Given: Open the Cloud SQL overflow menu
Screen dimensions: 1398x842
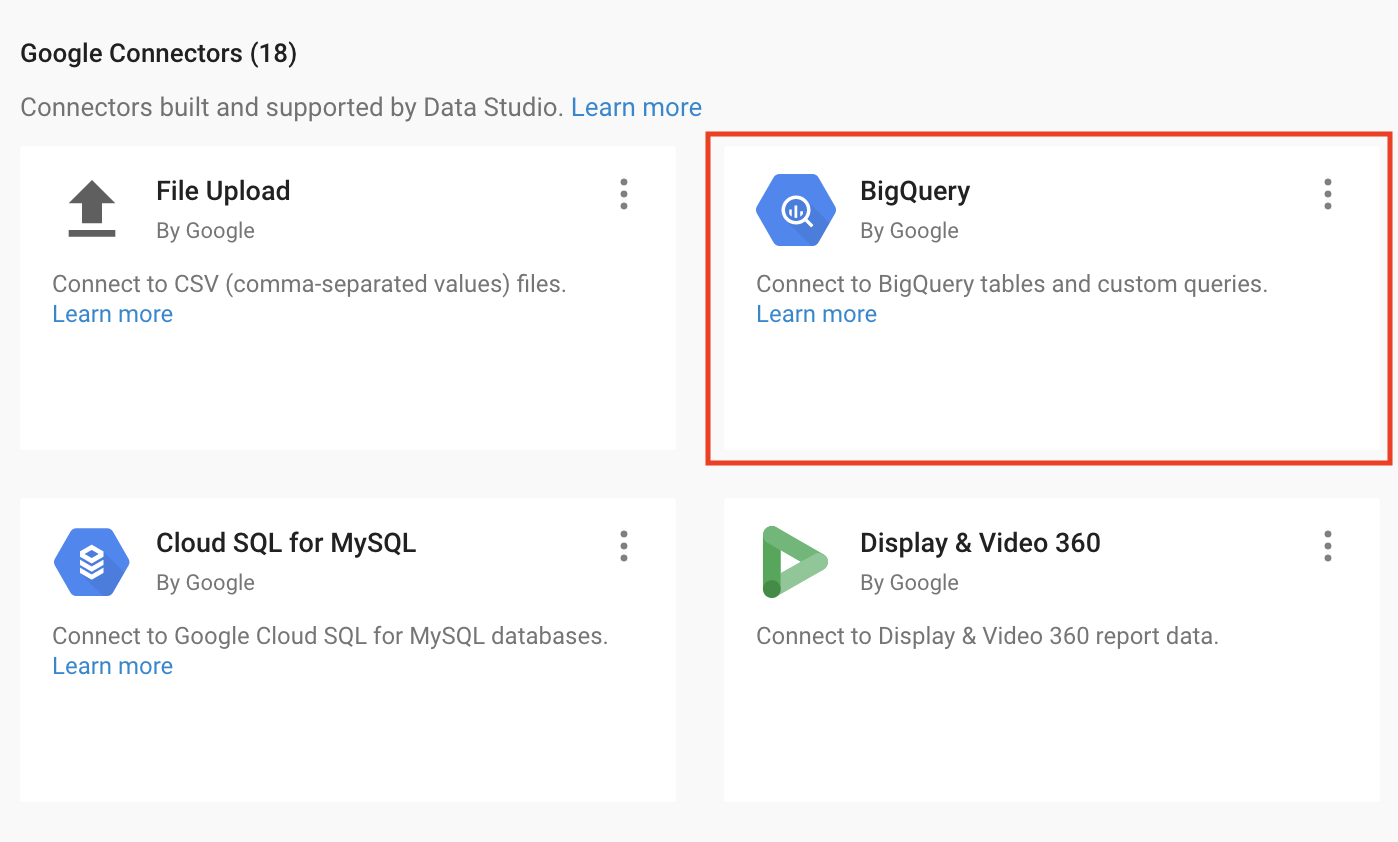Looking at the screenshot, I should tap(623, 546).
